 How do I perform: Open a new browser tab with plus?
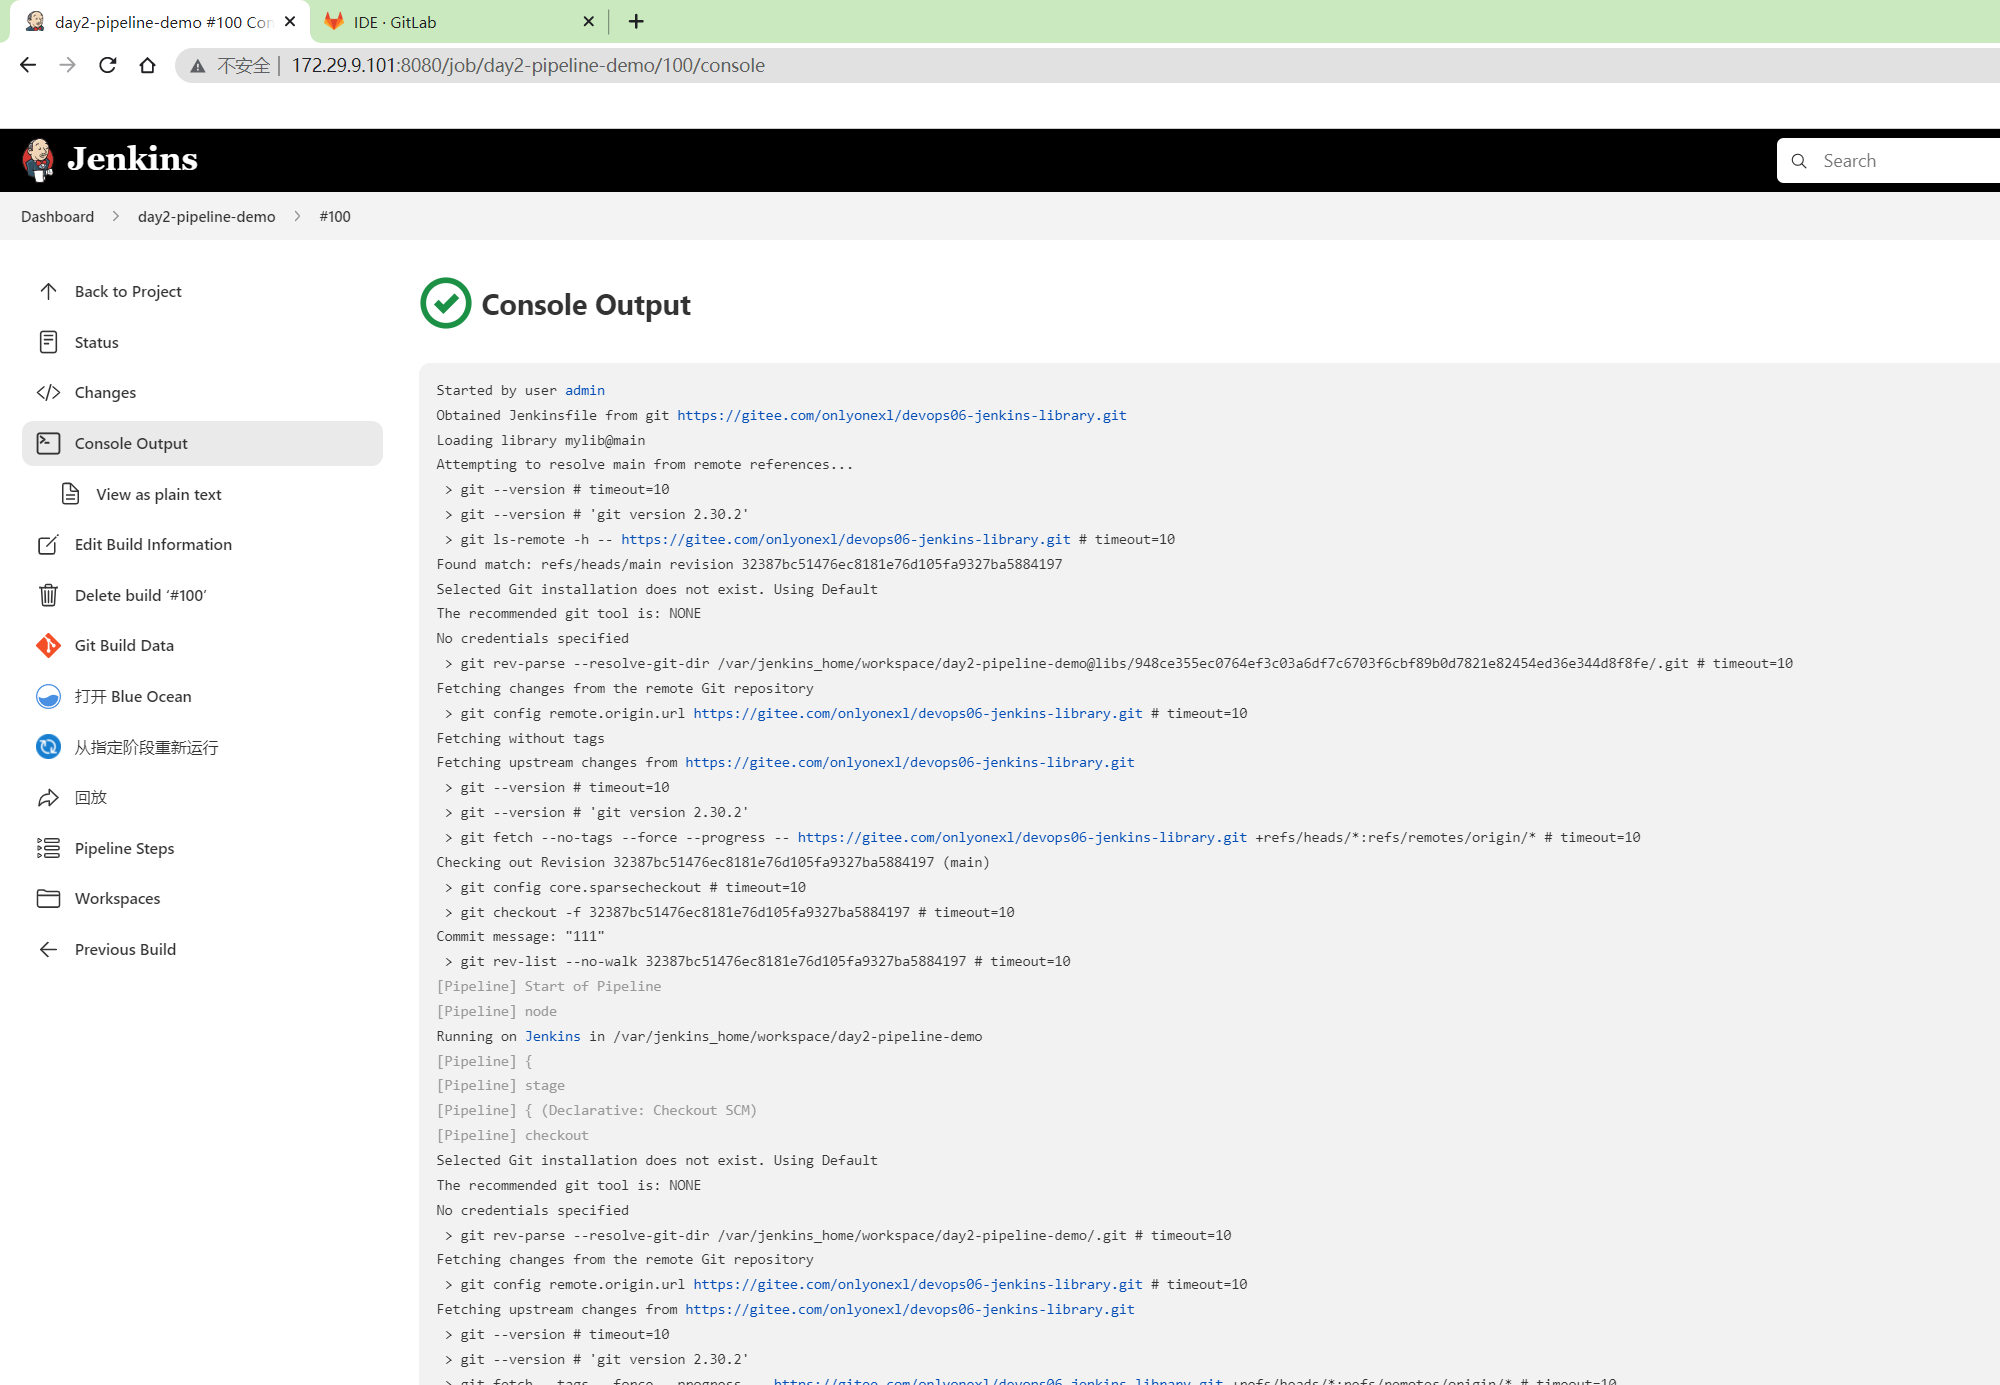coord(636,21)
